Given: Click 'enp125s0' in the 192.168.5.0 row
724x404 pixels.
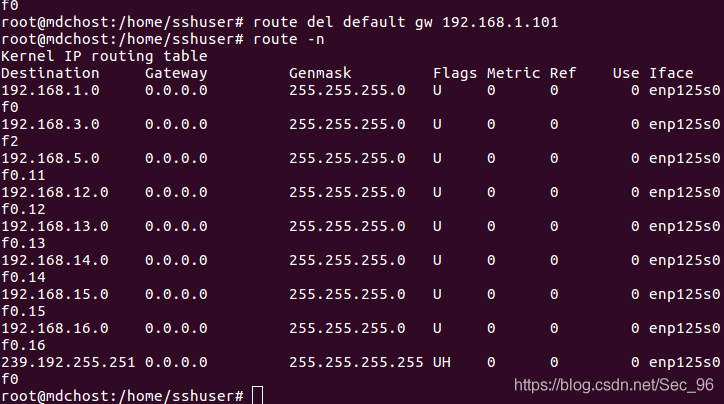Looking at the screenshot, I should [x=684, y=158].
